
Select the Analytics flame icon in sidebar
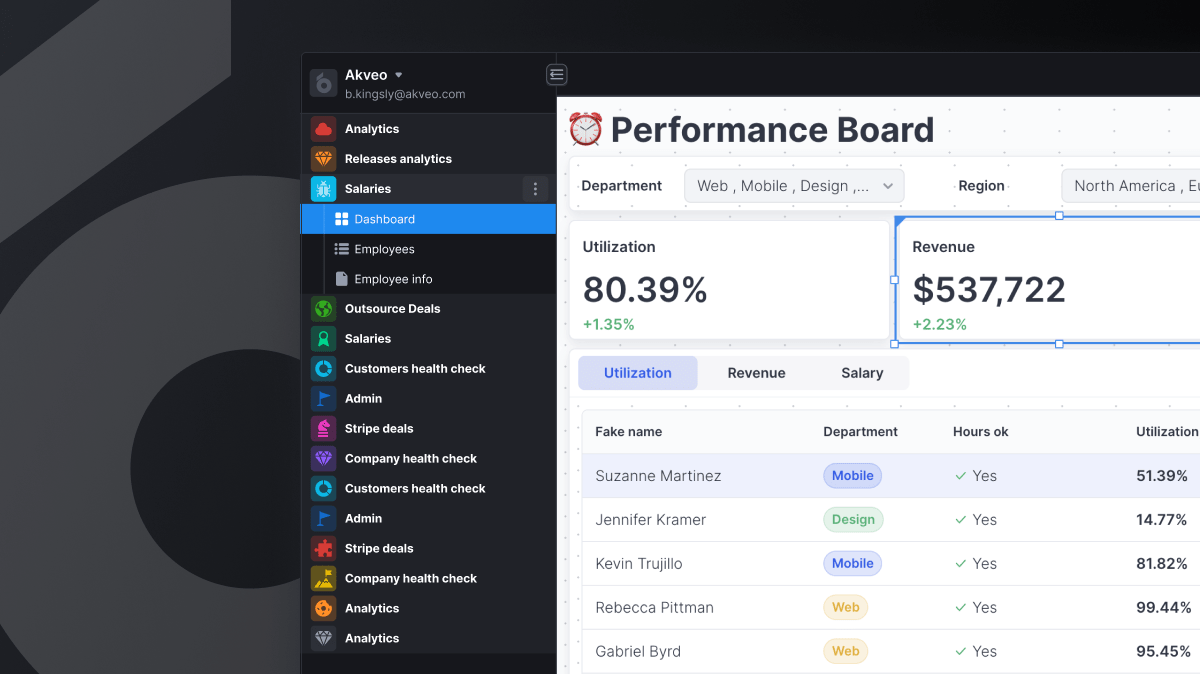[324, 128]
